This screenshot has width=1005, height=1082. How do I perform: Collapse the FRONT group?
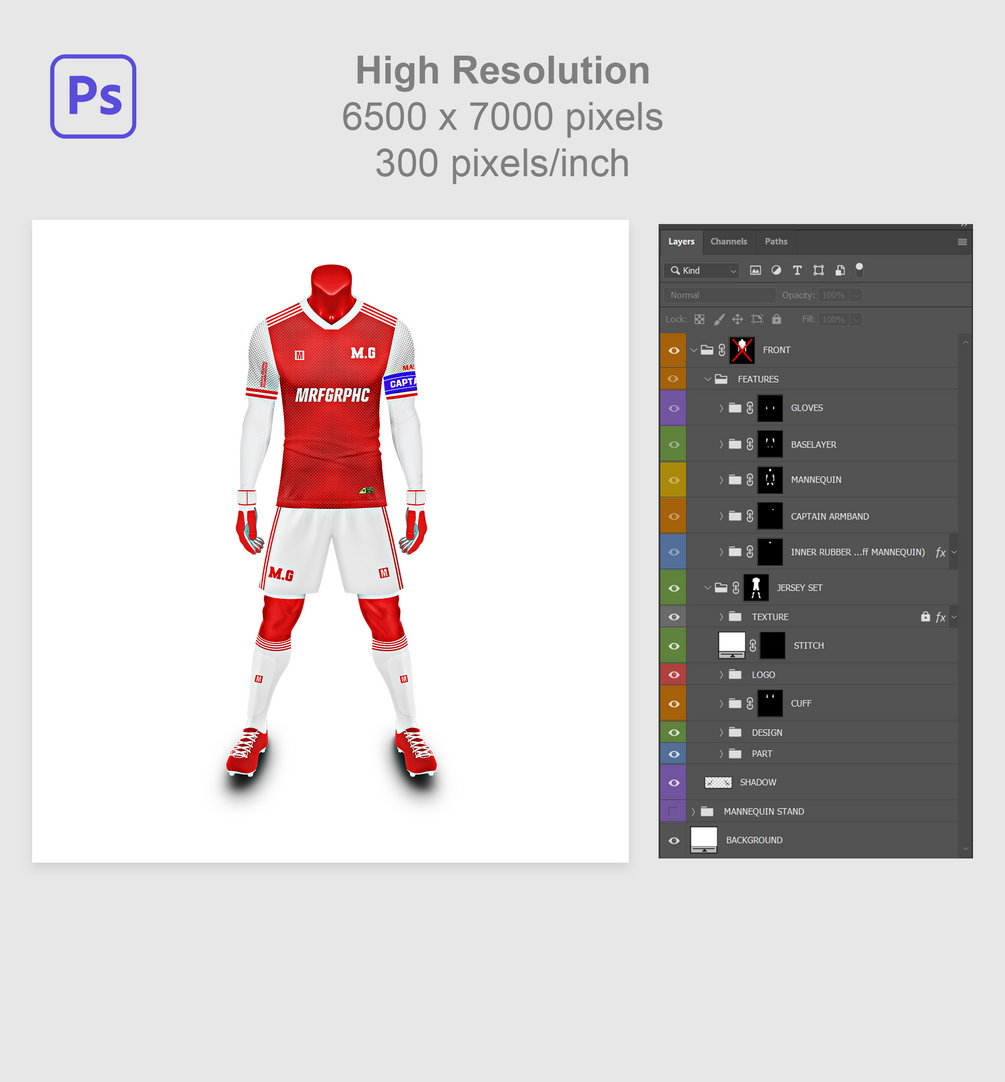(x=694, y=351)
